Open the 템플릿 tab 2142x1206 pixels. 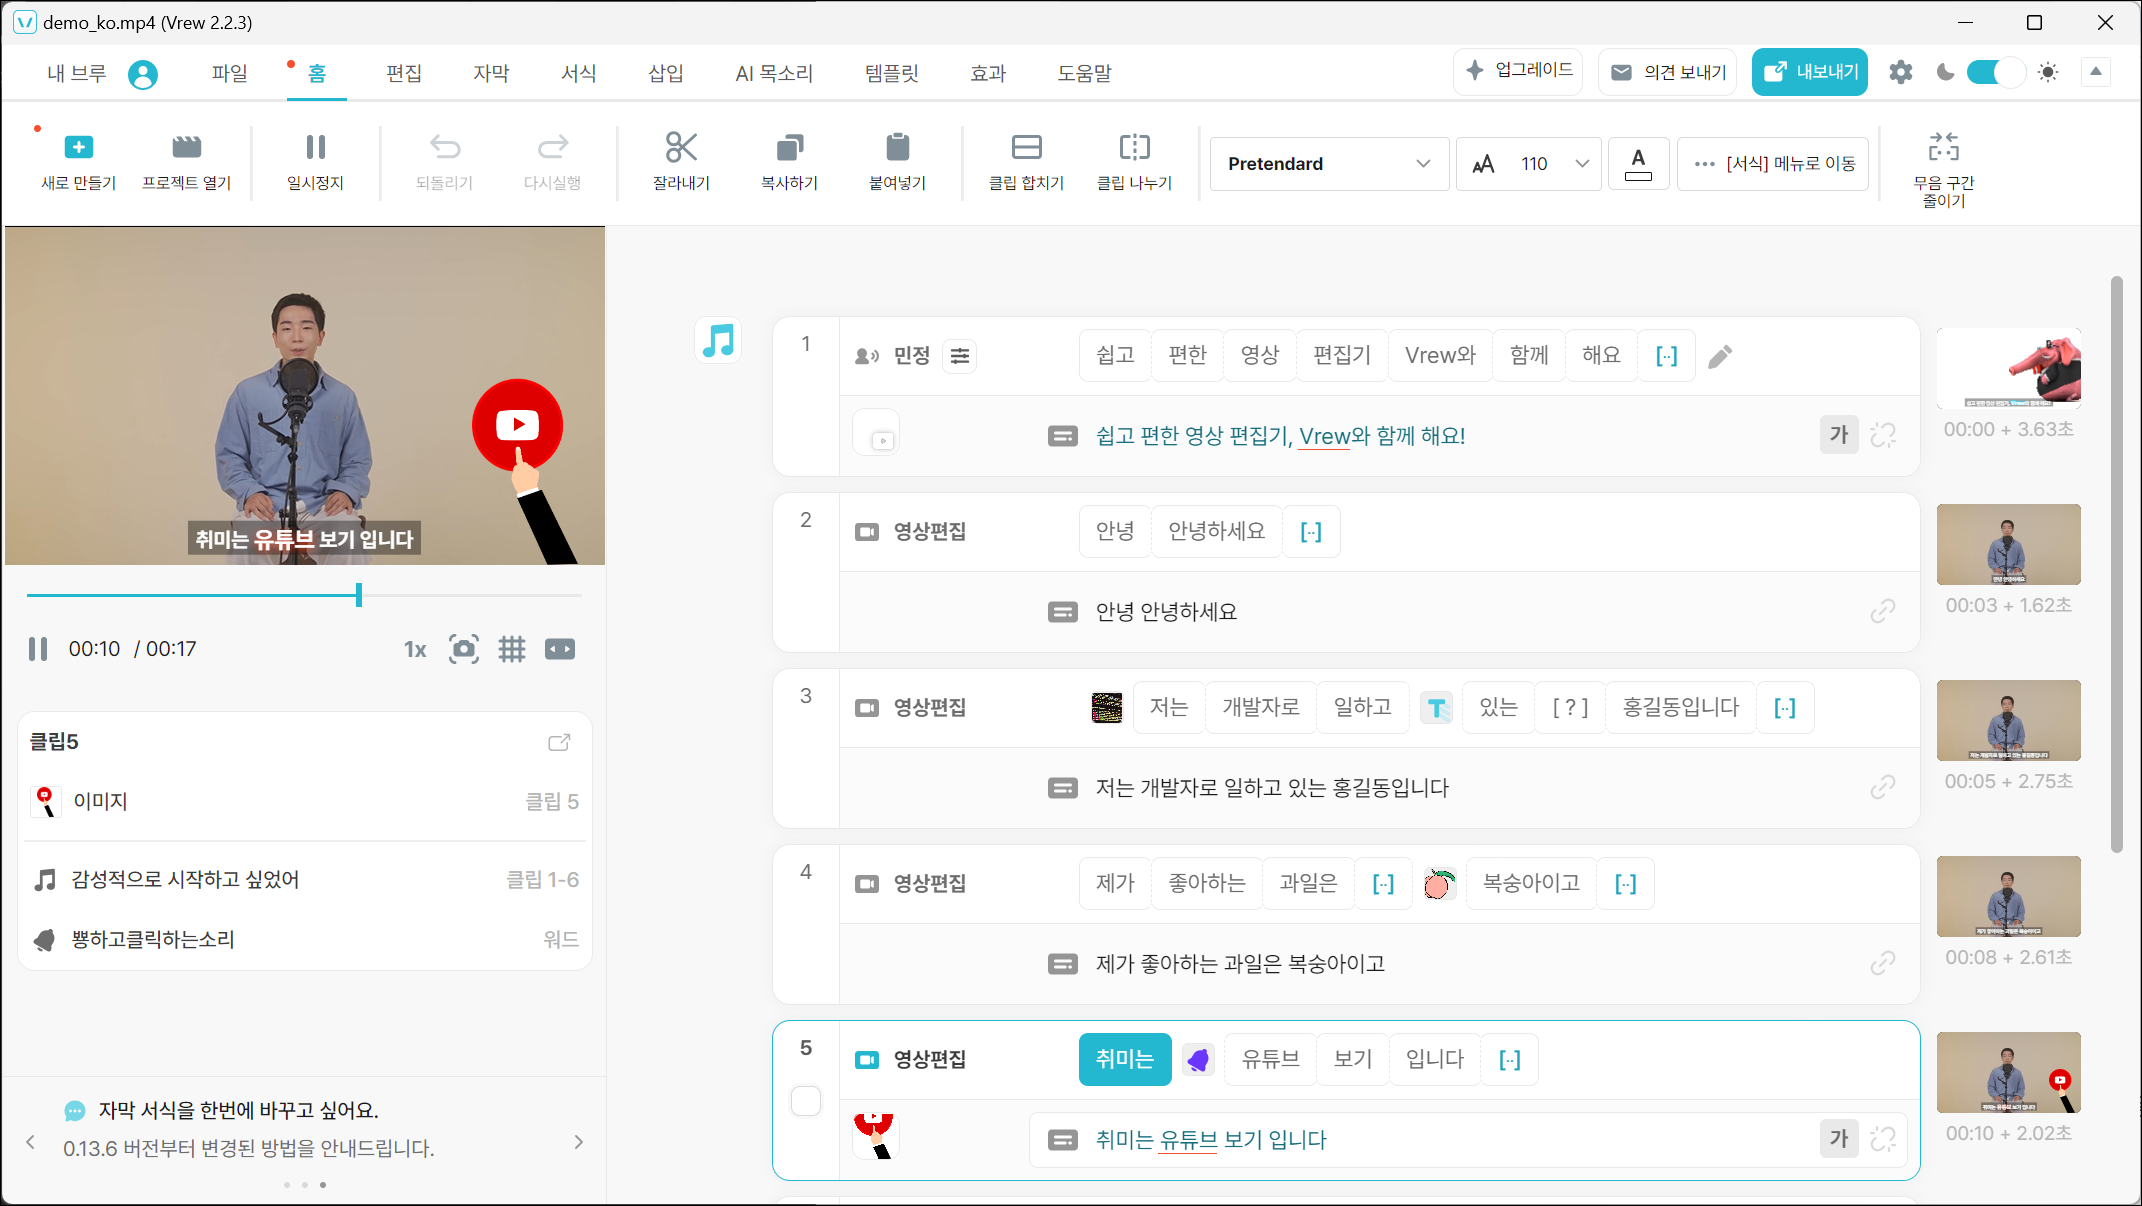891,73
